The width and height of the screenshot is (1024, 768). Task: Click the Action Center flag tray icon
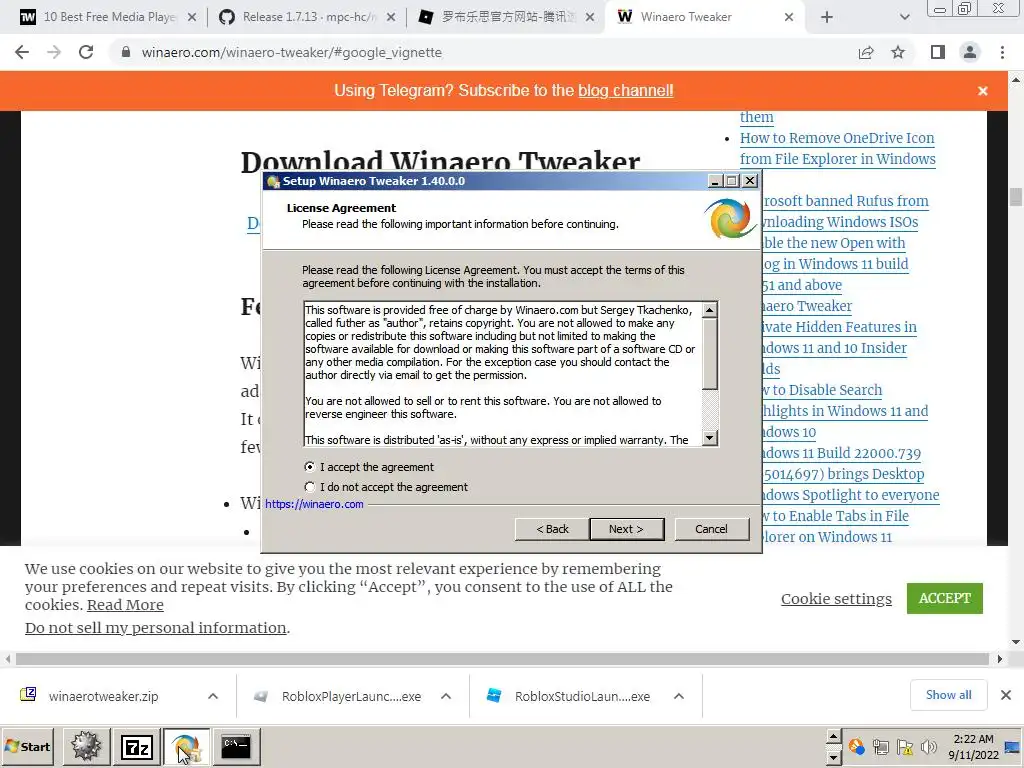(904, 747)
